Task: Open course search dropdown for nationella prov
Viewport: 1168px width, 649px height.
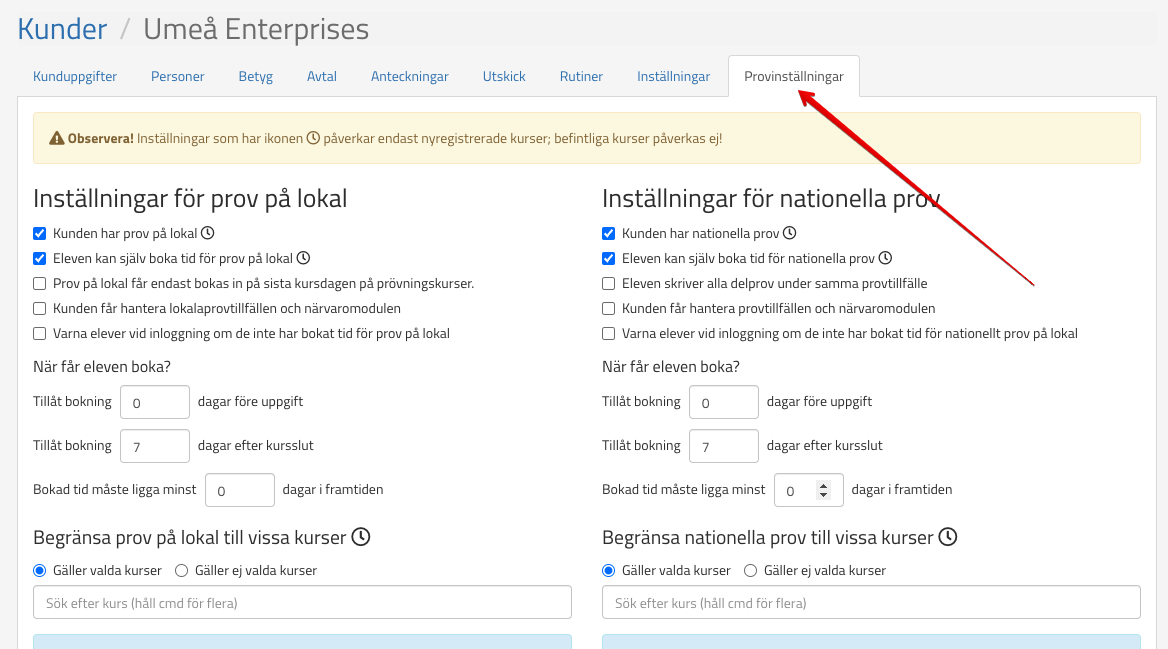Action: click(x=870, y=603)
